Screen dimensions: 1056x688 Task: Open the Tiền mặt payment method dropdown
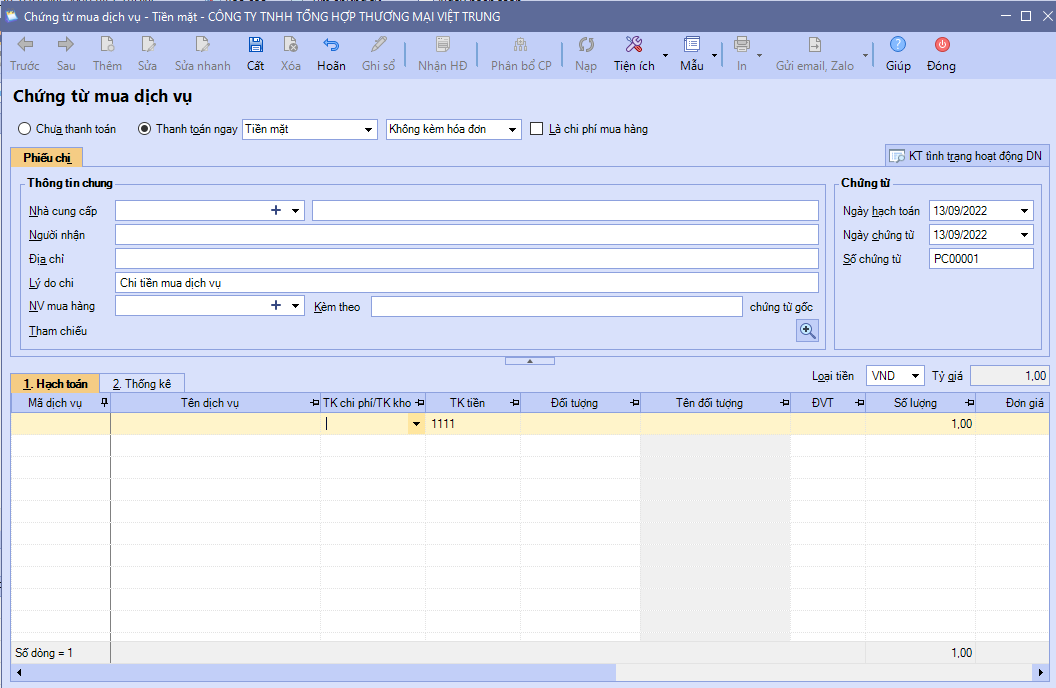pyautogui.click(x=367, y=130)
